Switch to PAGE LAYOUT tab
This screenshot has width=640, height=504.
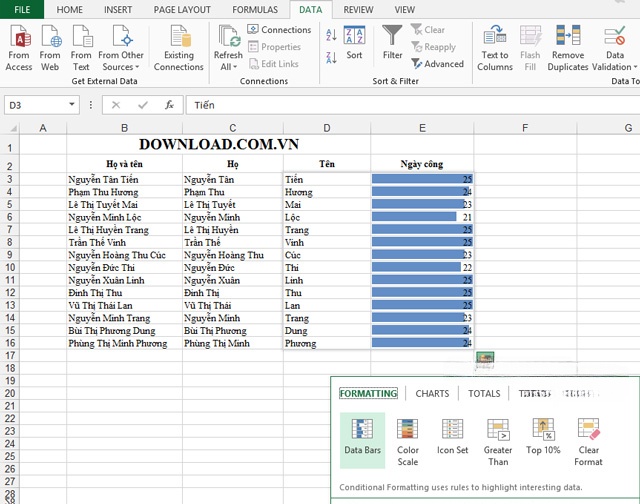click(182, 9)
